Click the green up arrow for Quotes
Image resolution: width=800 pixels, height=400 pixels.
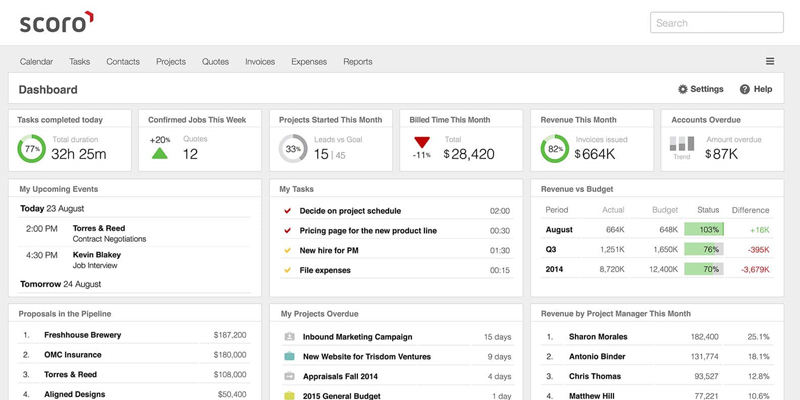tap(160, 153)
